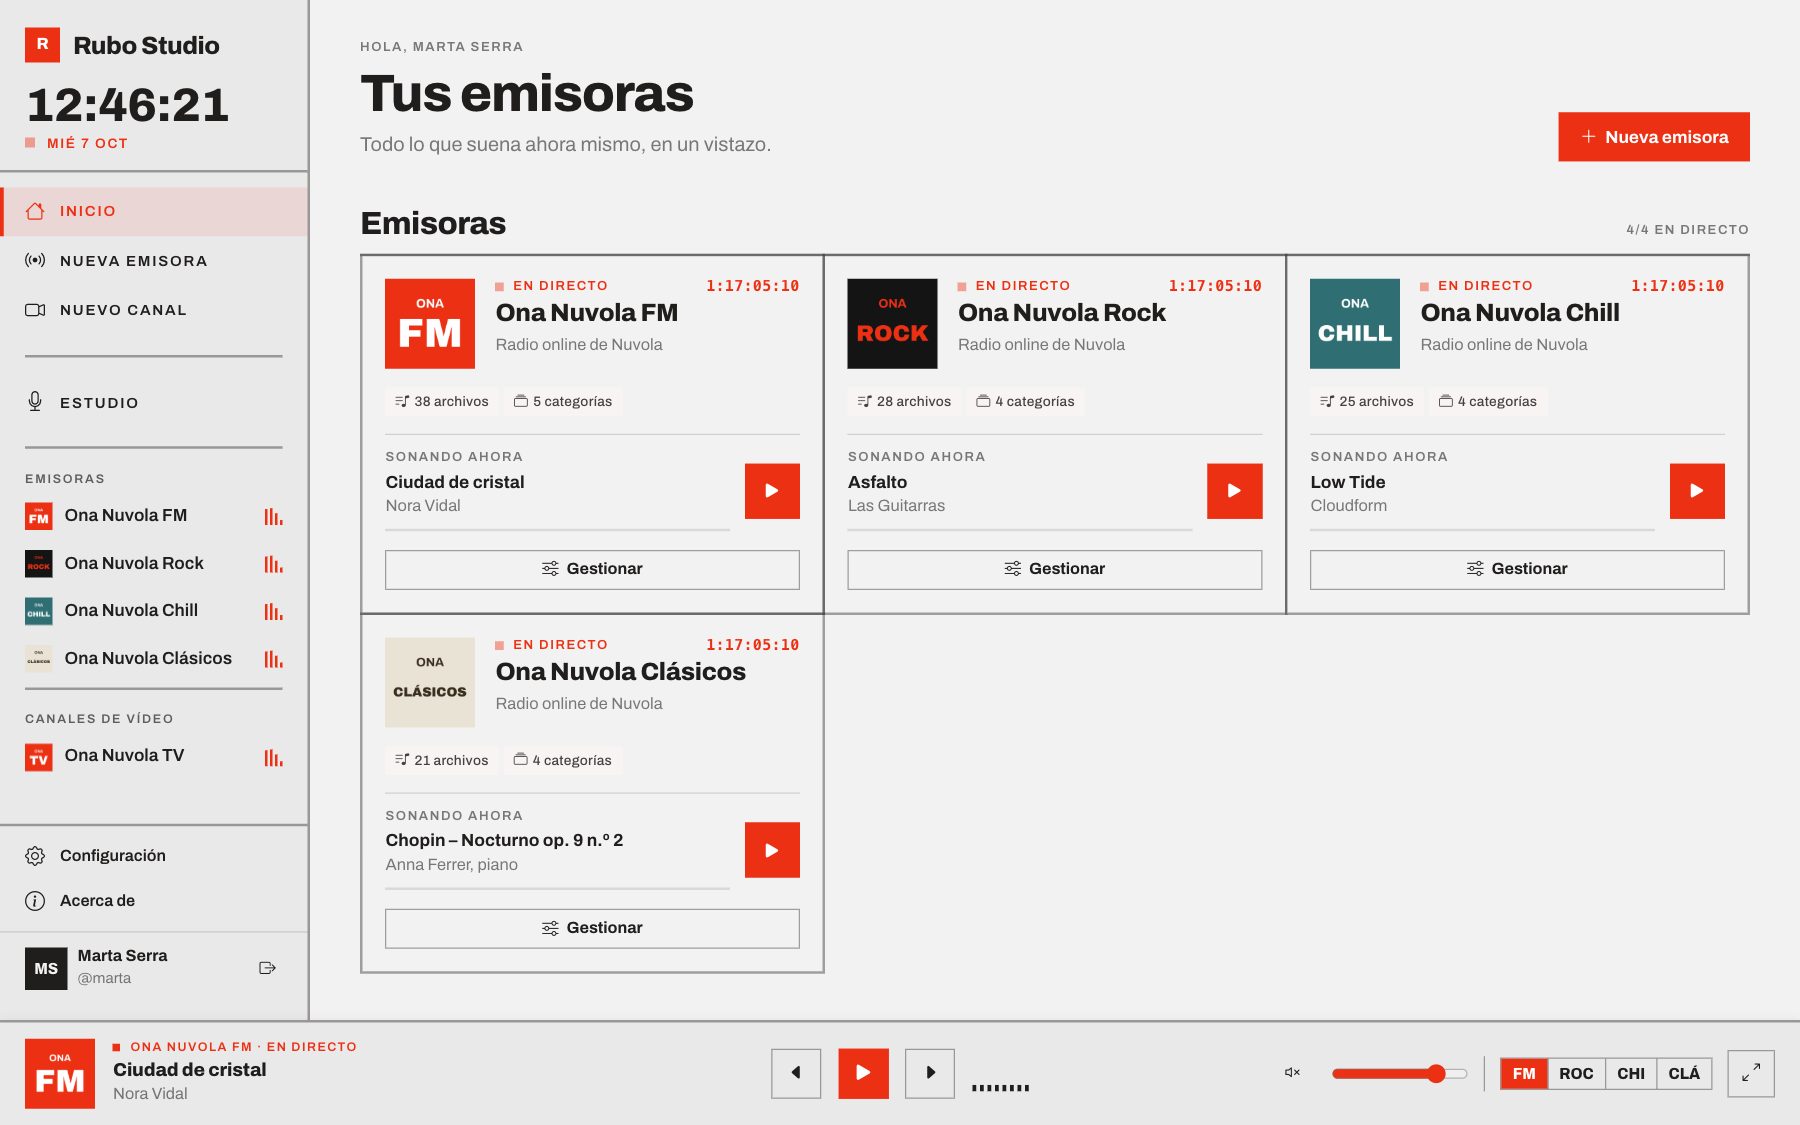1800x1125 pixels.
Task: Click the Ona Rock station cover art
Action: [x=892, y=324]
